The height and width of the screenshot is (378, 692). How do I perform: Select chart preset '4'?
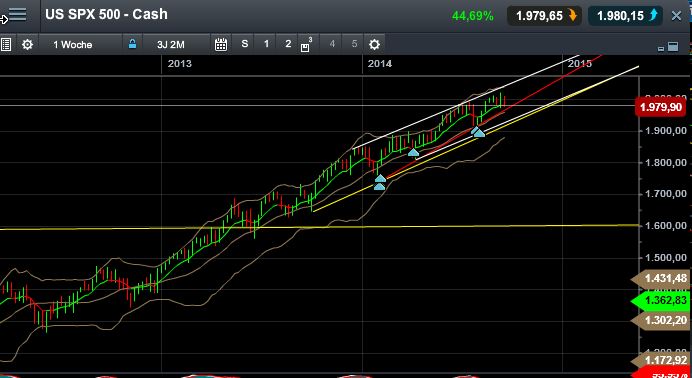[x=332, y=44]
